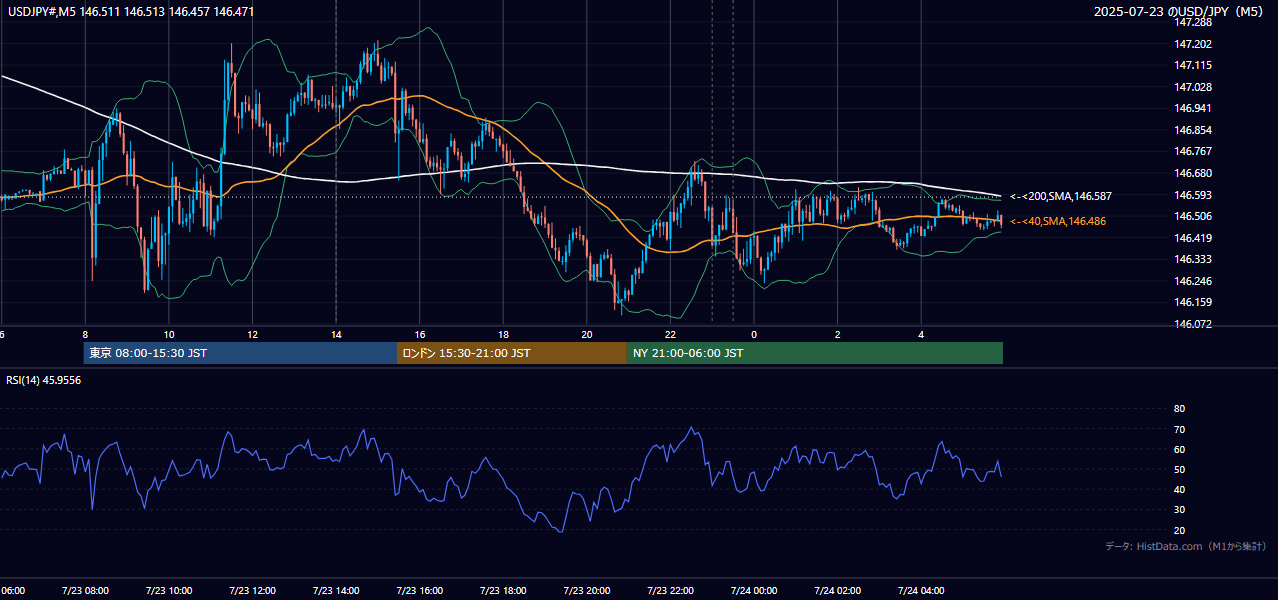Click the 7/23 12:00 date label
1278x600 pixels.
pos(252,591)
